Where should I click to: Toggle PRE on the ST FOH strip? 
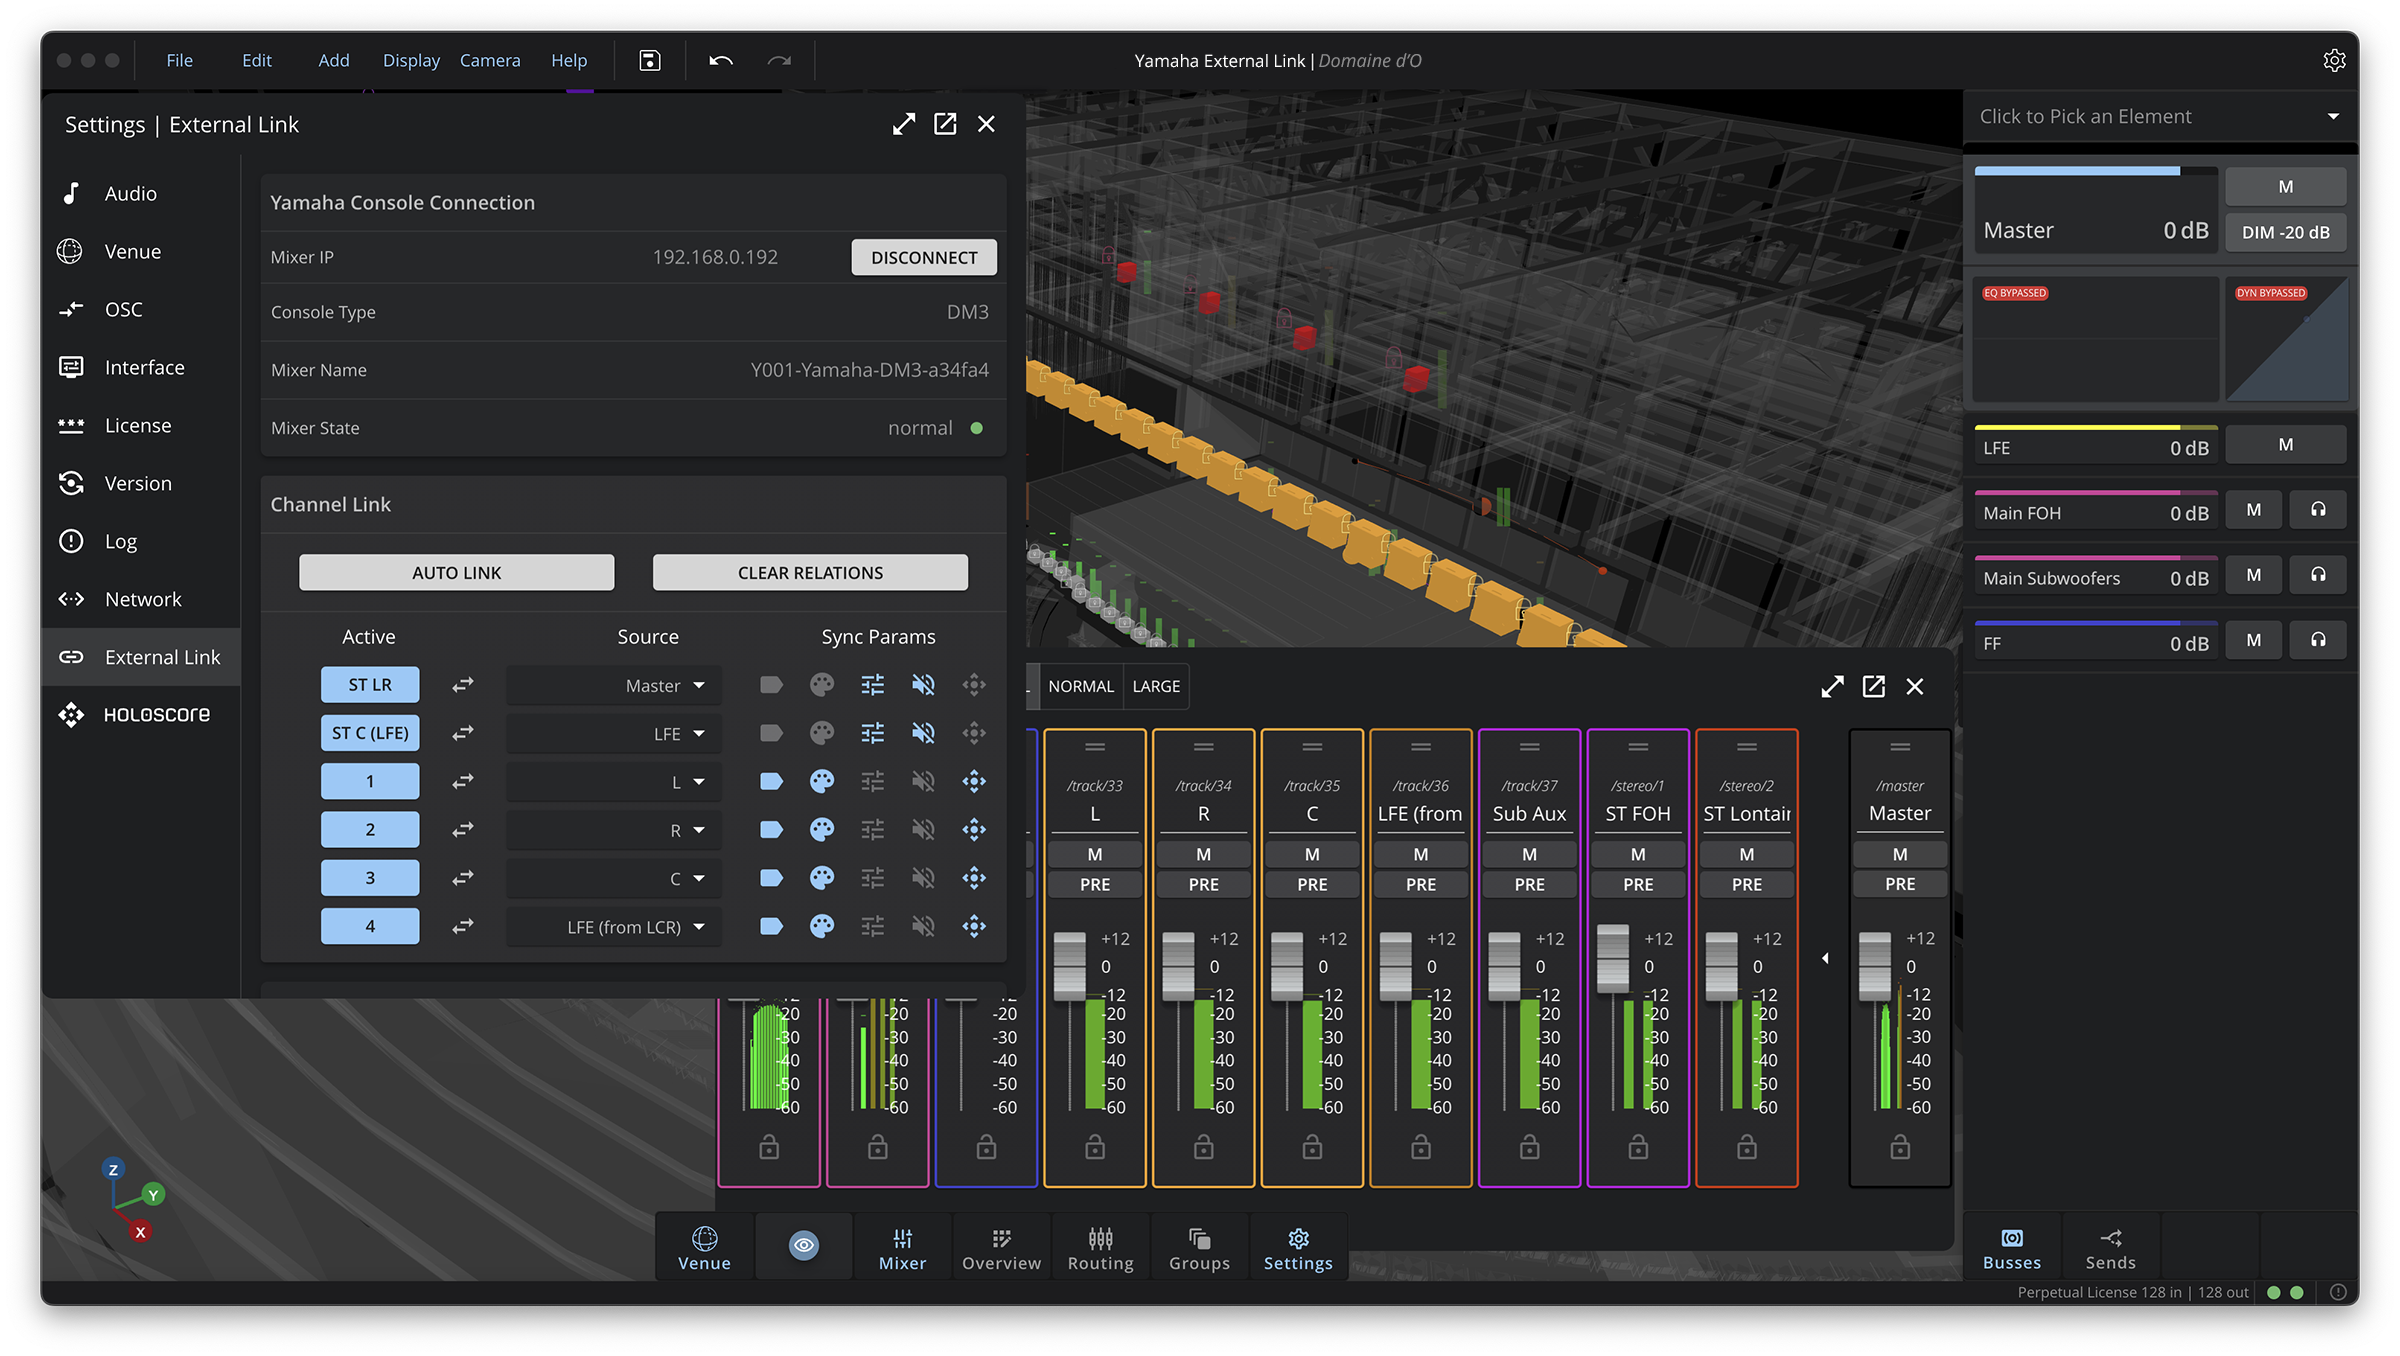click(x=1637, y=884)
